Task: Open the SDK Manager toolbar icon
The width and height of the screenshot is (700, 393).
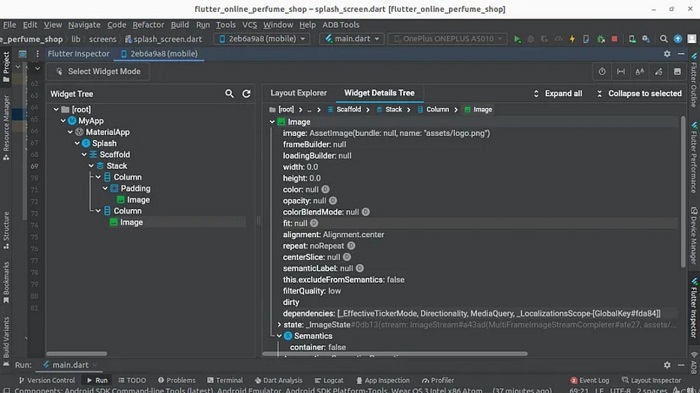Action: click(x=646, y=39)
